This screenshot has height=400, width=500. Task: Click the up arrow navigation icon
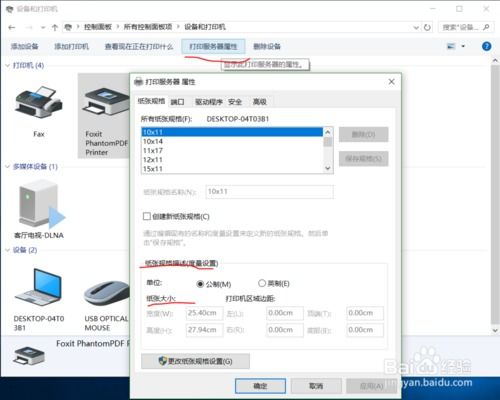click(55, 27)
